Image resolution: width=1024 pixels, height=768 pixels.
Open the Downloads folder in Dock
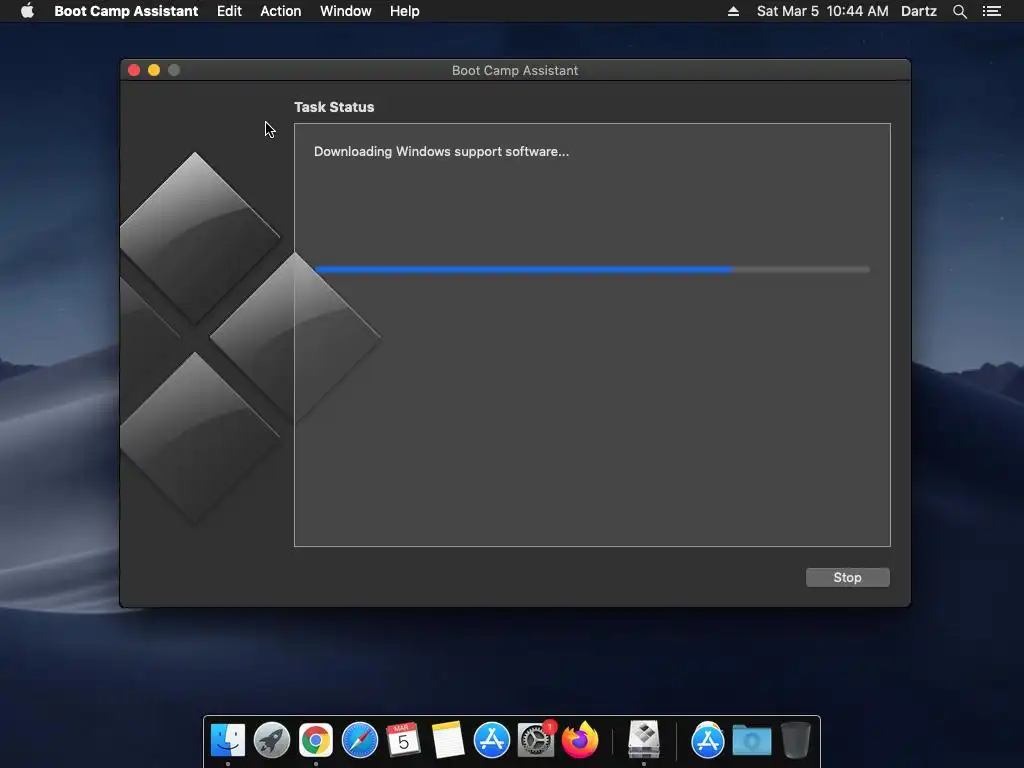752,741
